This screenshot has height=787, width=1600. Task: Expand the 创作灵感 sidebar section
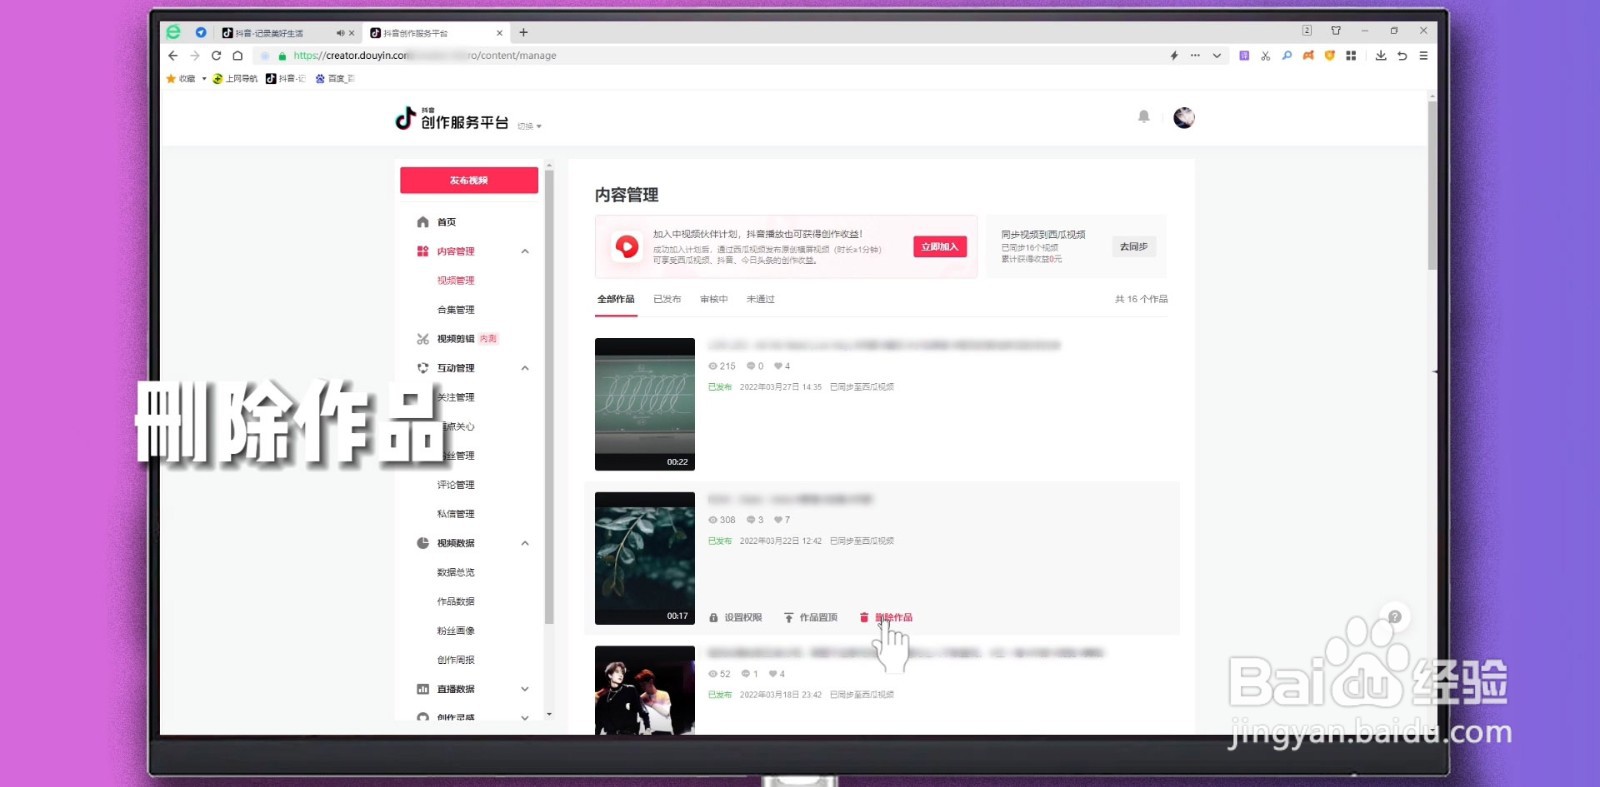(525, 717)
